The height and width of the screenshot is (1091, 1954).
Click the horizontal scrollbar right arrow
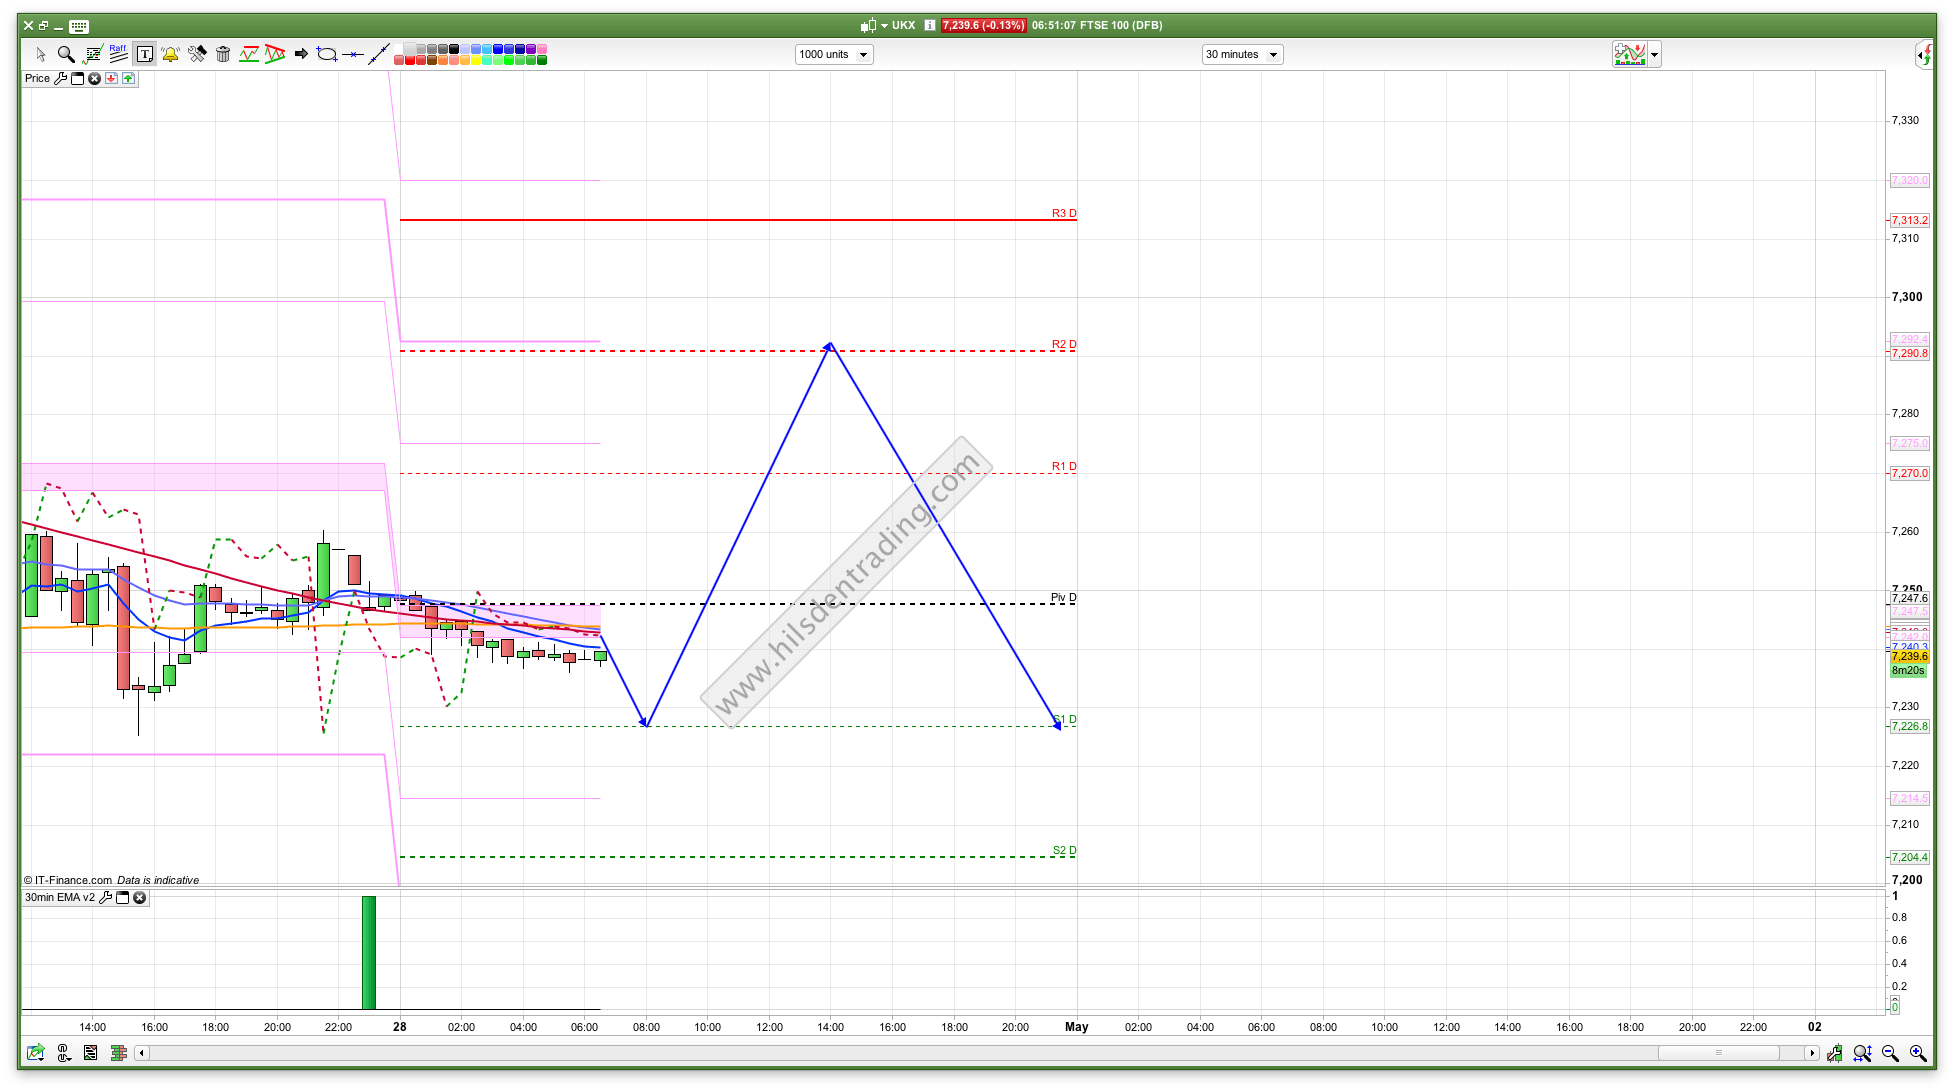coord(1811,1053)
